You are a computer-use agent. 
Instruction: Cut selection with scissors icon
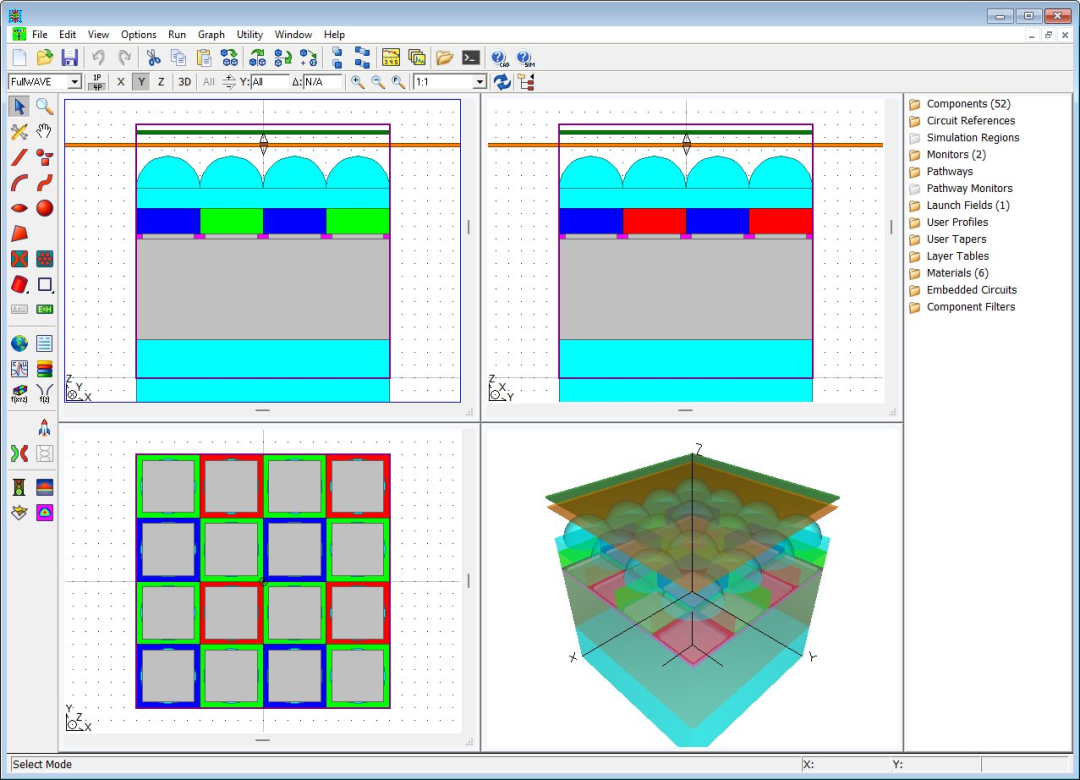[x=153, y=58]
